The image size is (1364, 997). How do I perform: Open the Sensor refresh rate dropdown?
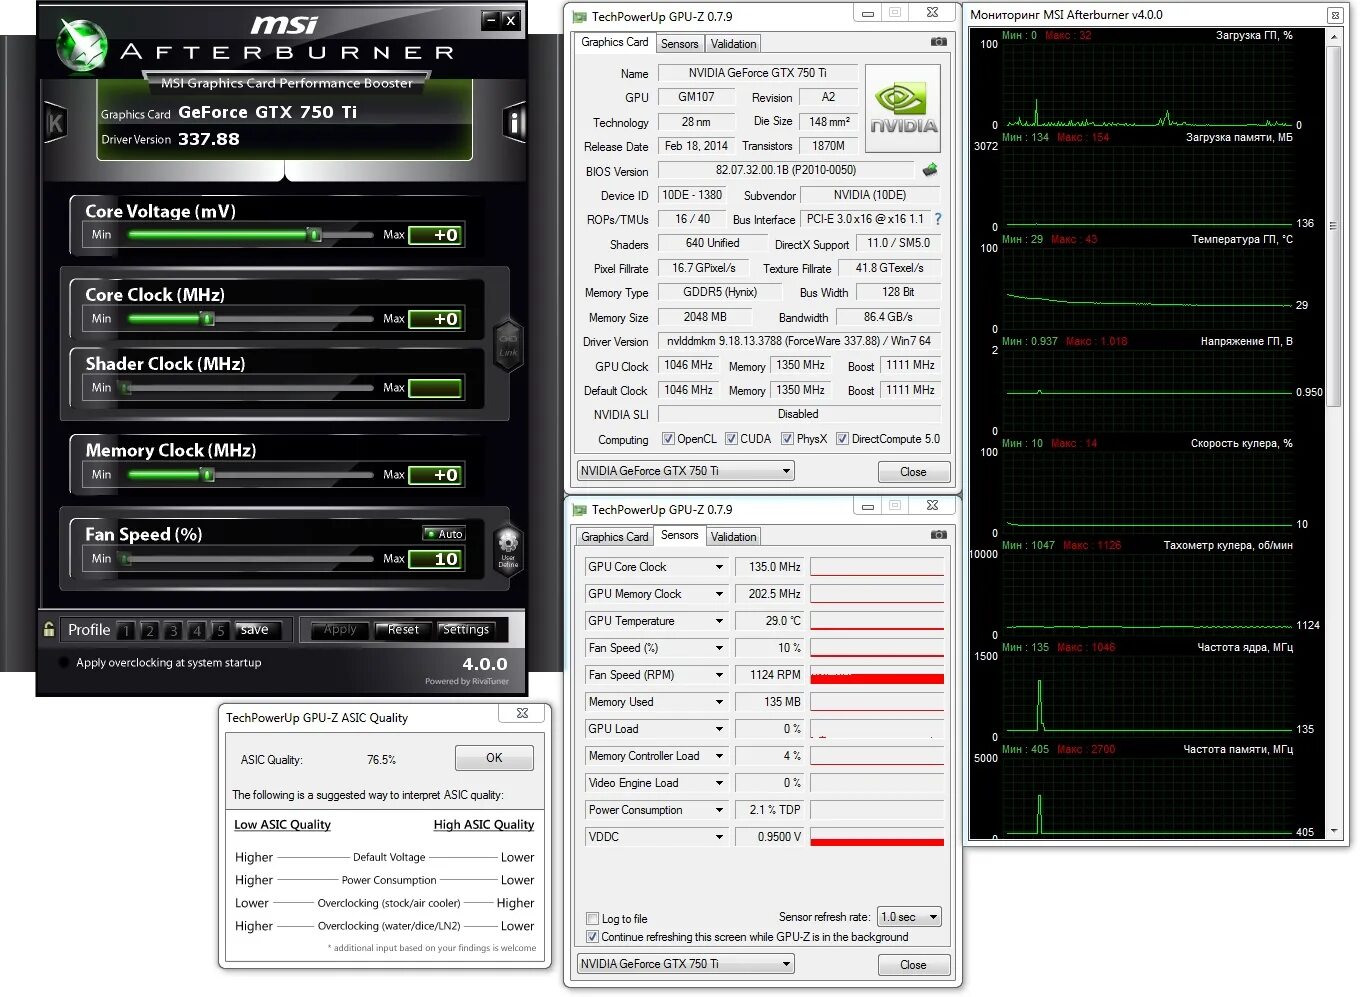point(909,916)
